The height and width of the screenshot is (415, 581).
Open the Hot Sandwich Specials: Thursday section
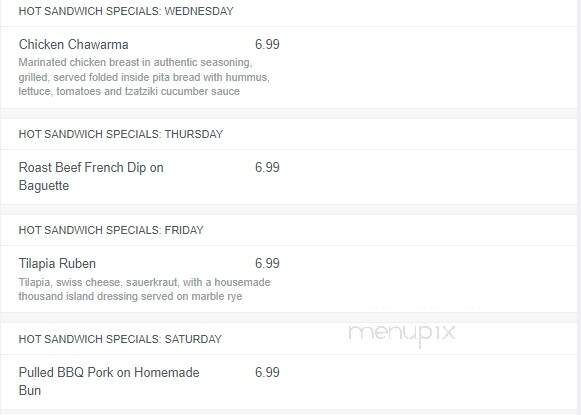121,134
